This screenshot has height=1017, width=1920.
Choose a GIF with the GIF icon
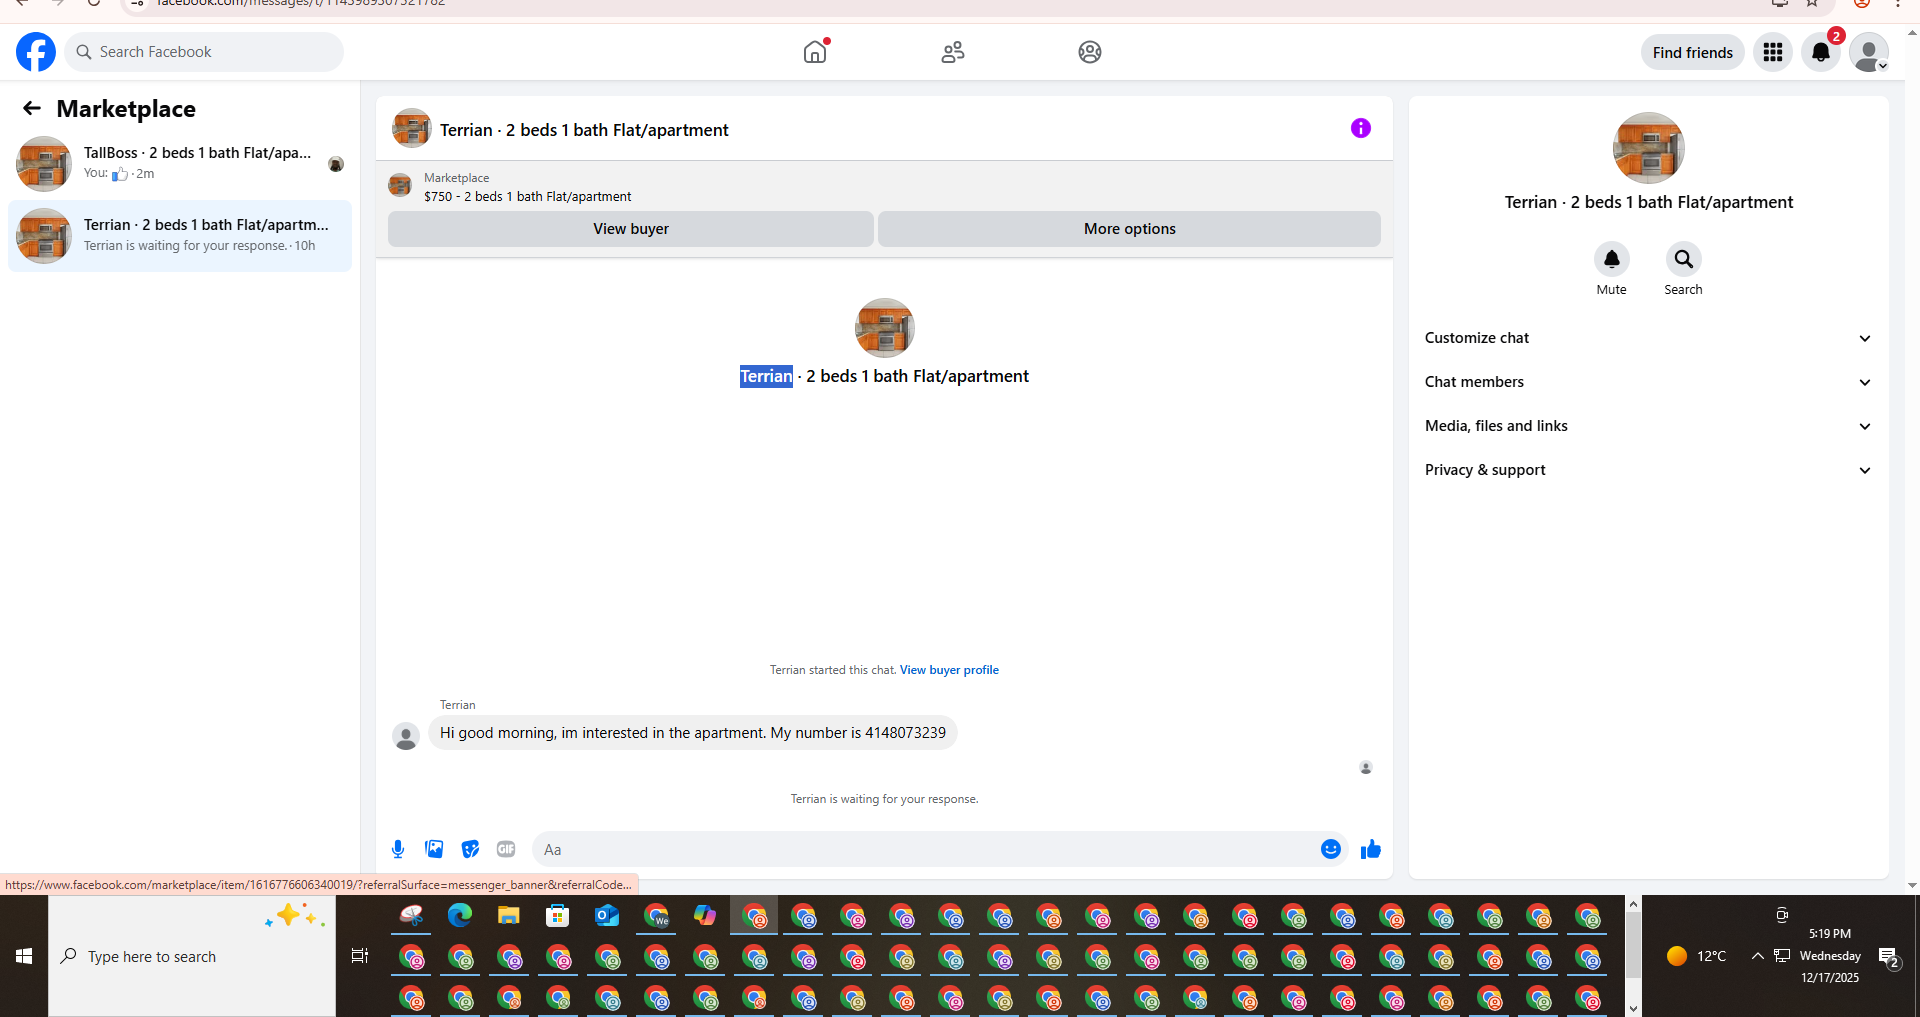[x=506, y=849]
